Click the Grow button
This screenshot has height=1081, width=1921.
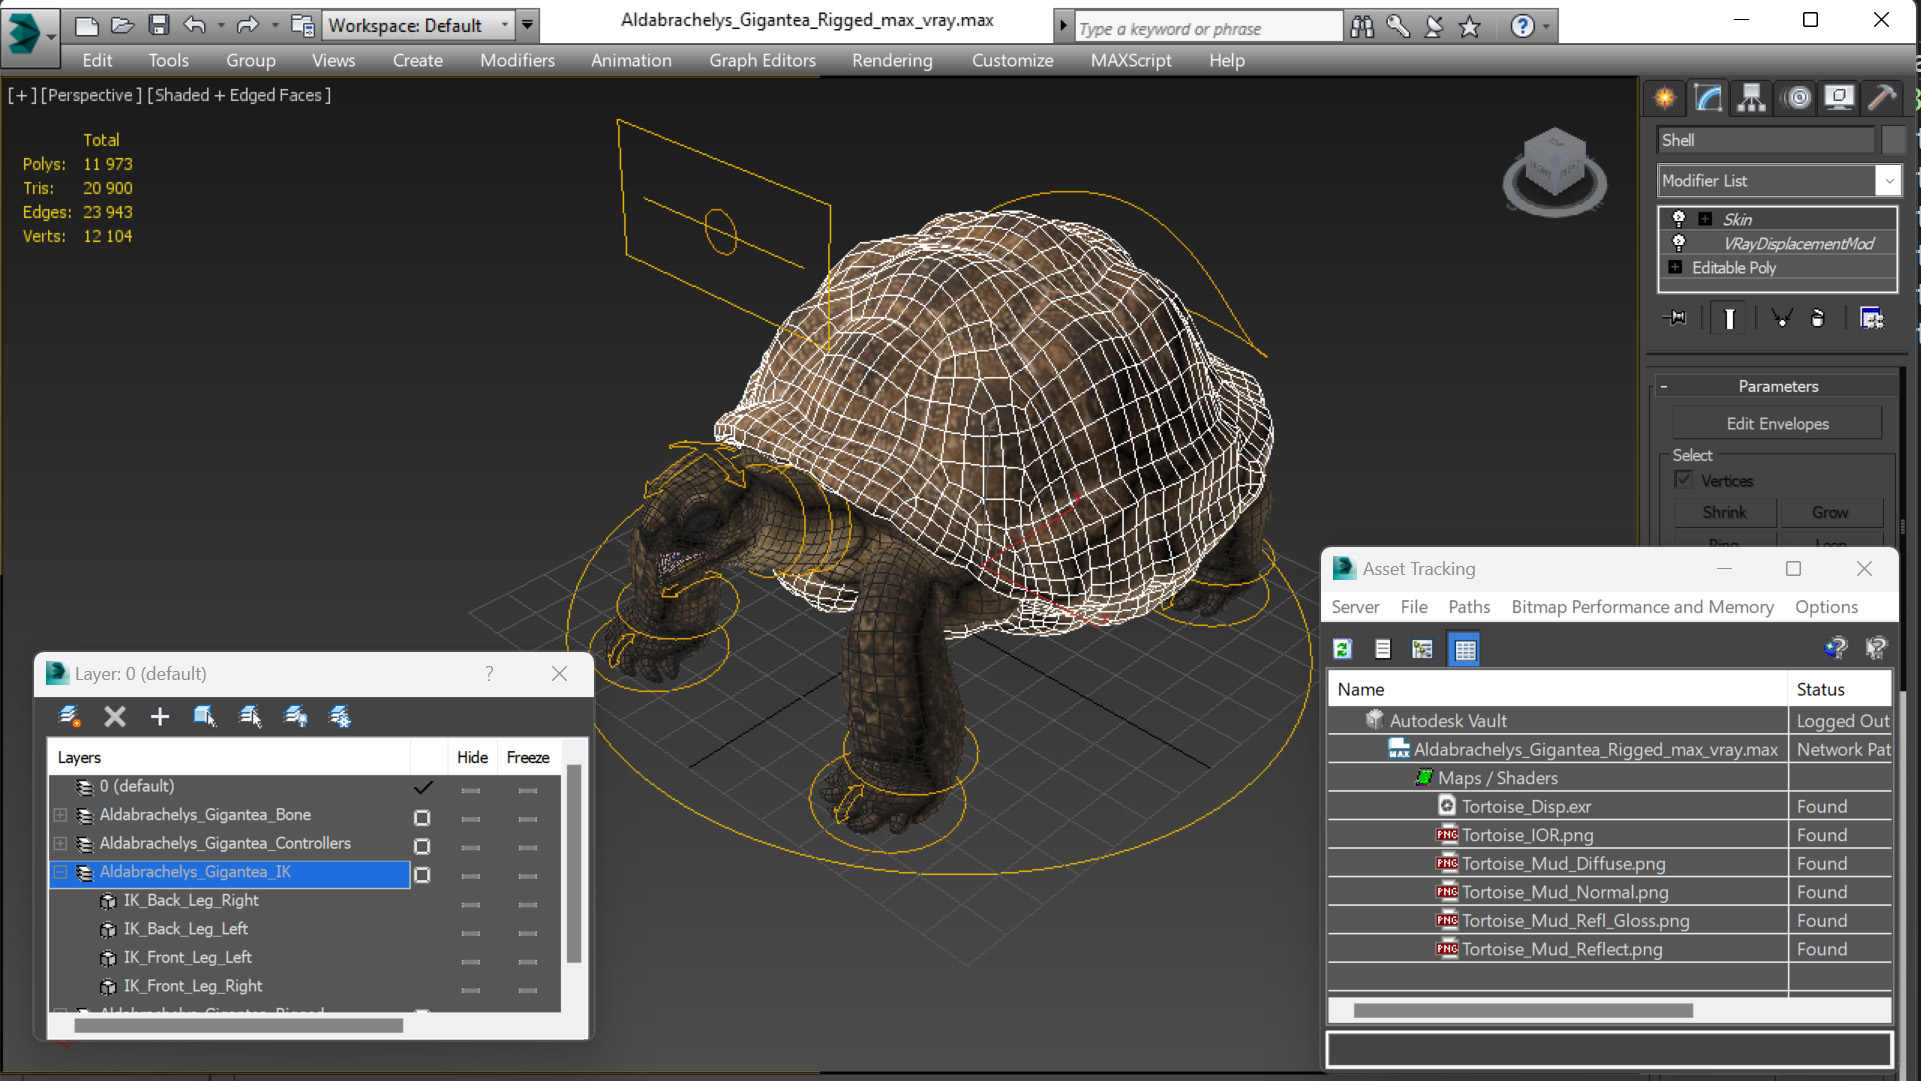[1830, 512]
